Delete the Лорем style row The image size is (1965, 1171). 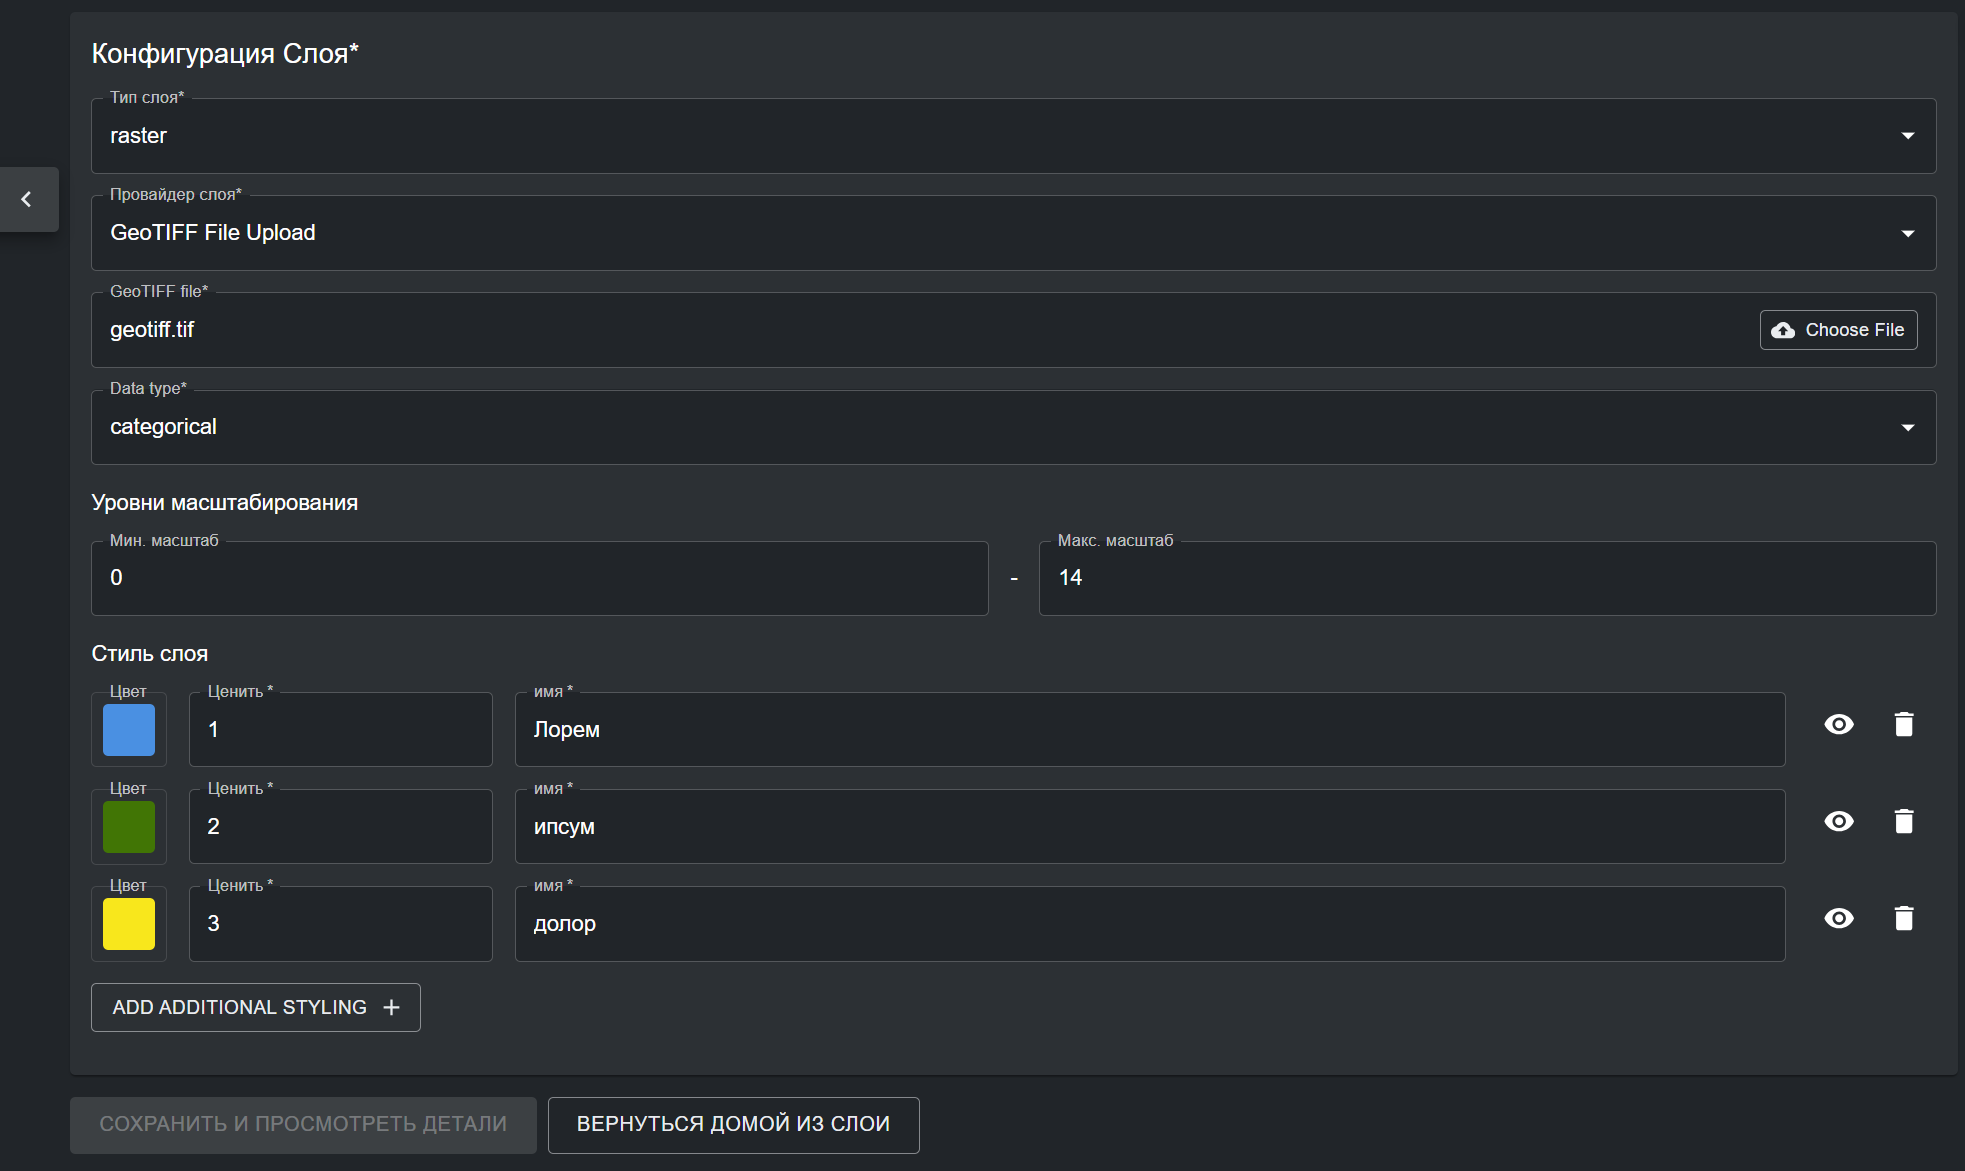1903,725
